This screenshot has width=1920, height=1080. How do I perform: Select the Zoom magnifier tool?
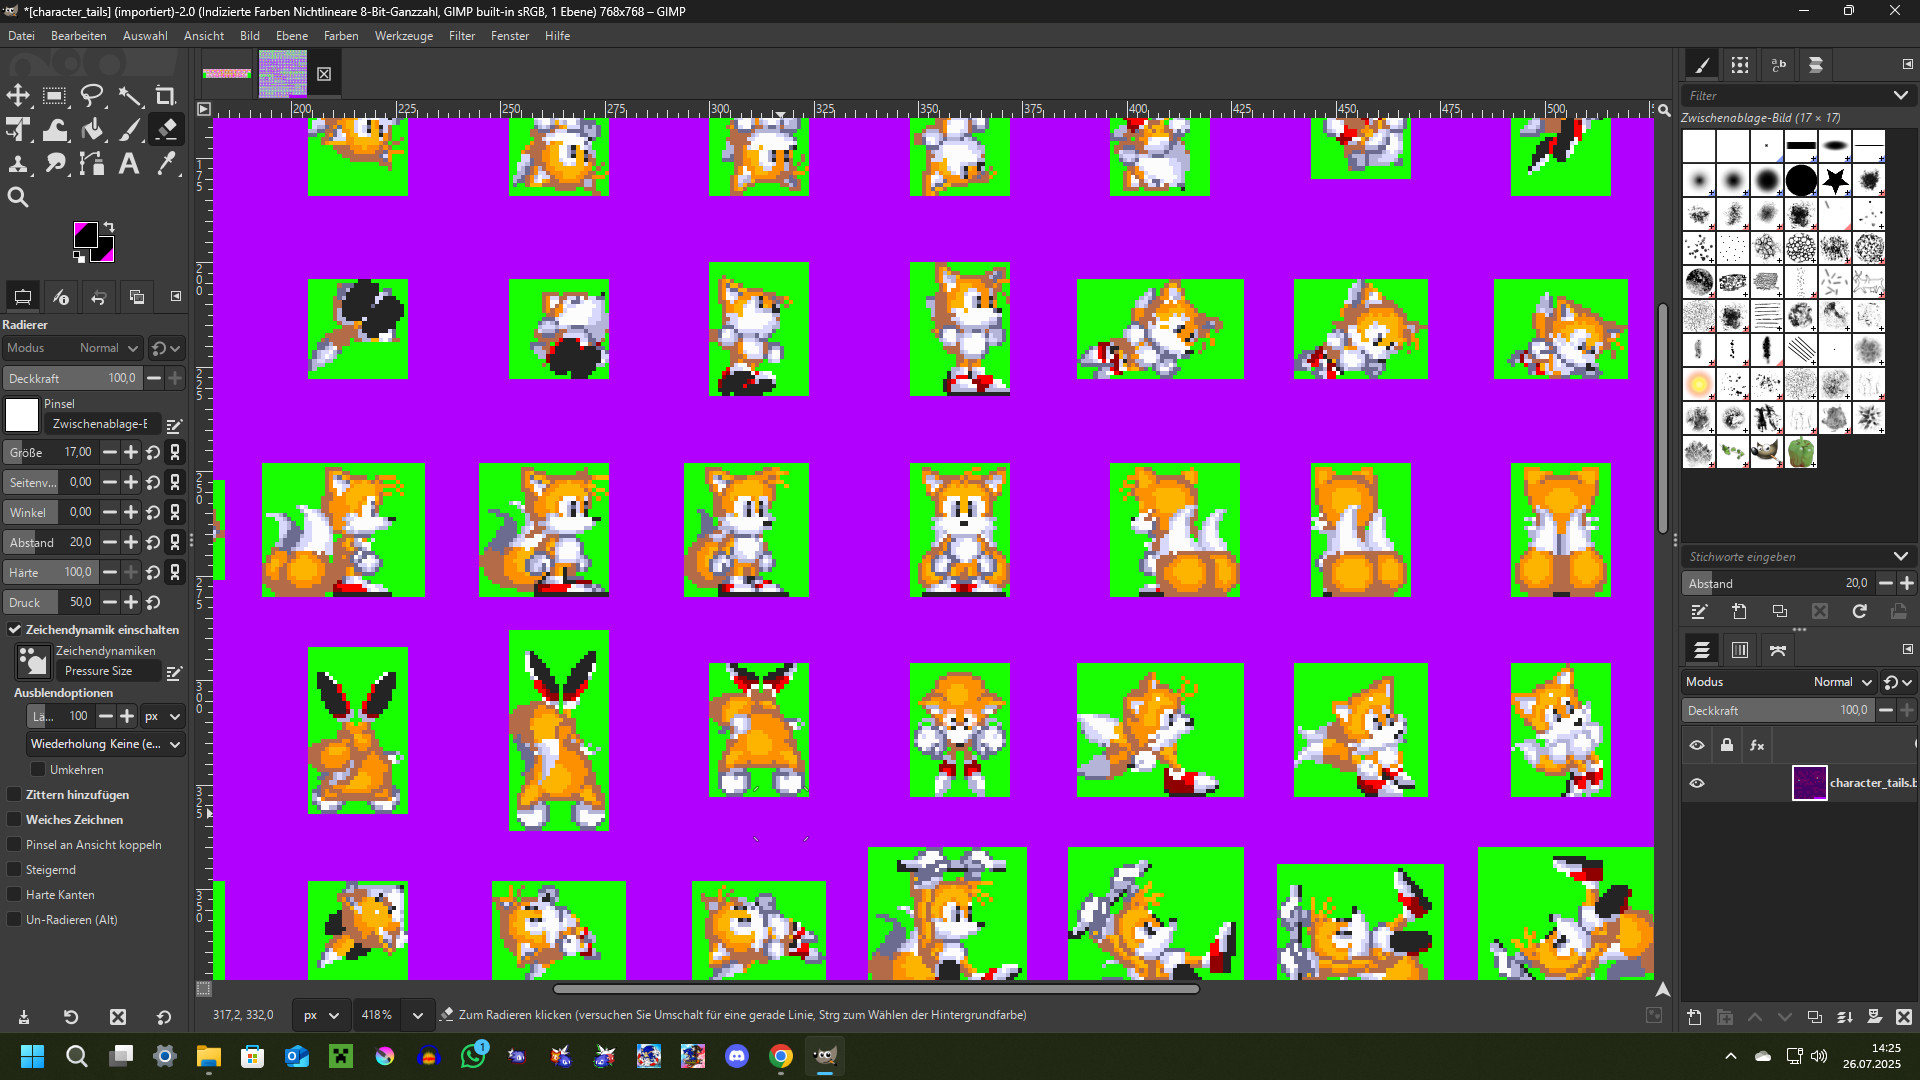tap(18, 197)
